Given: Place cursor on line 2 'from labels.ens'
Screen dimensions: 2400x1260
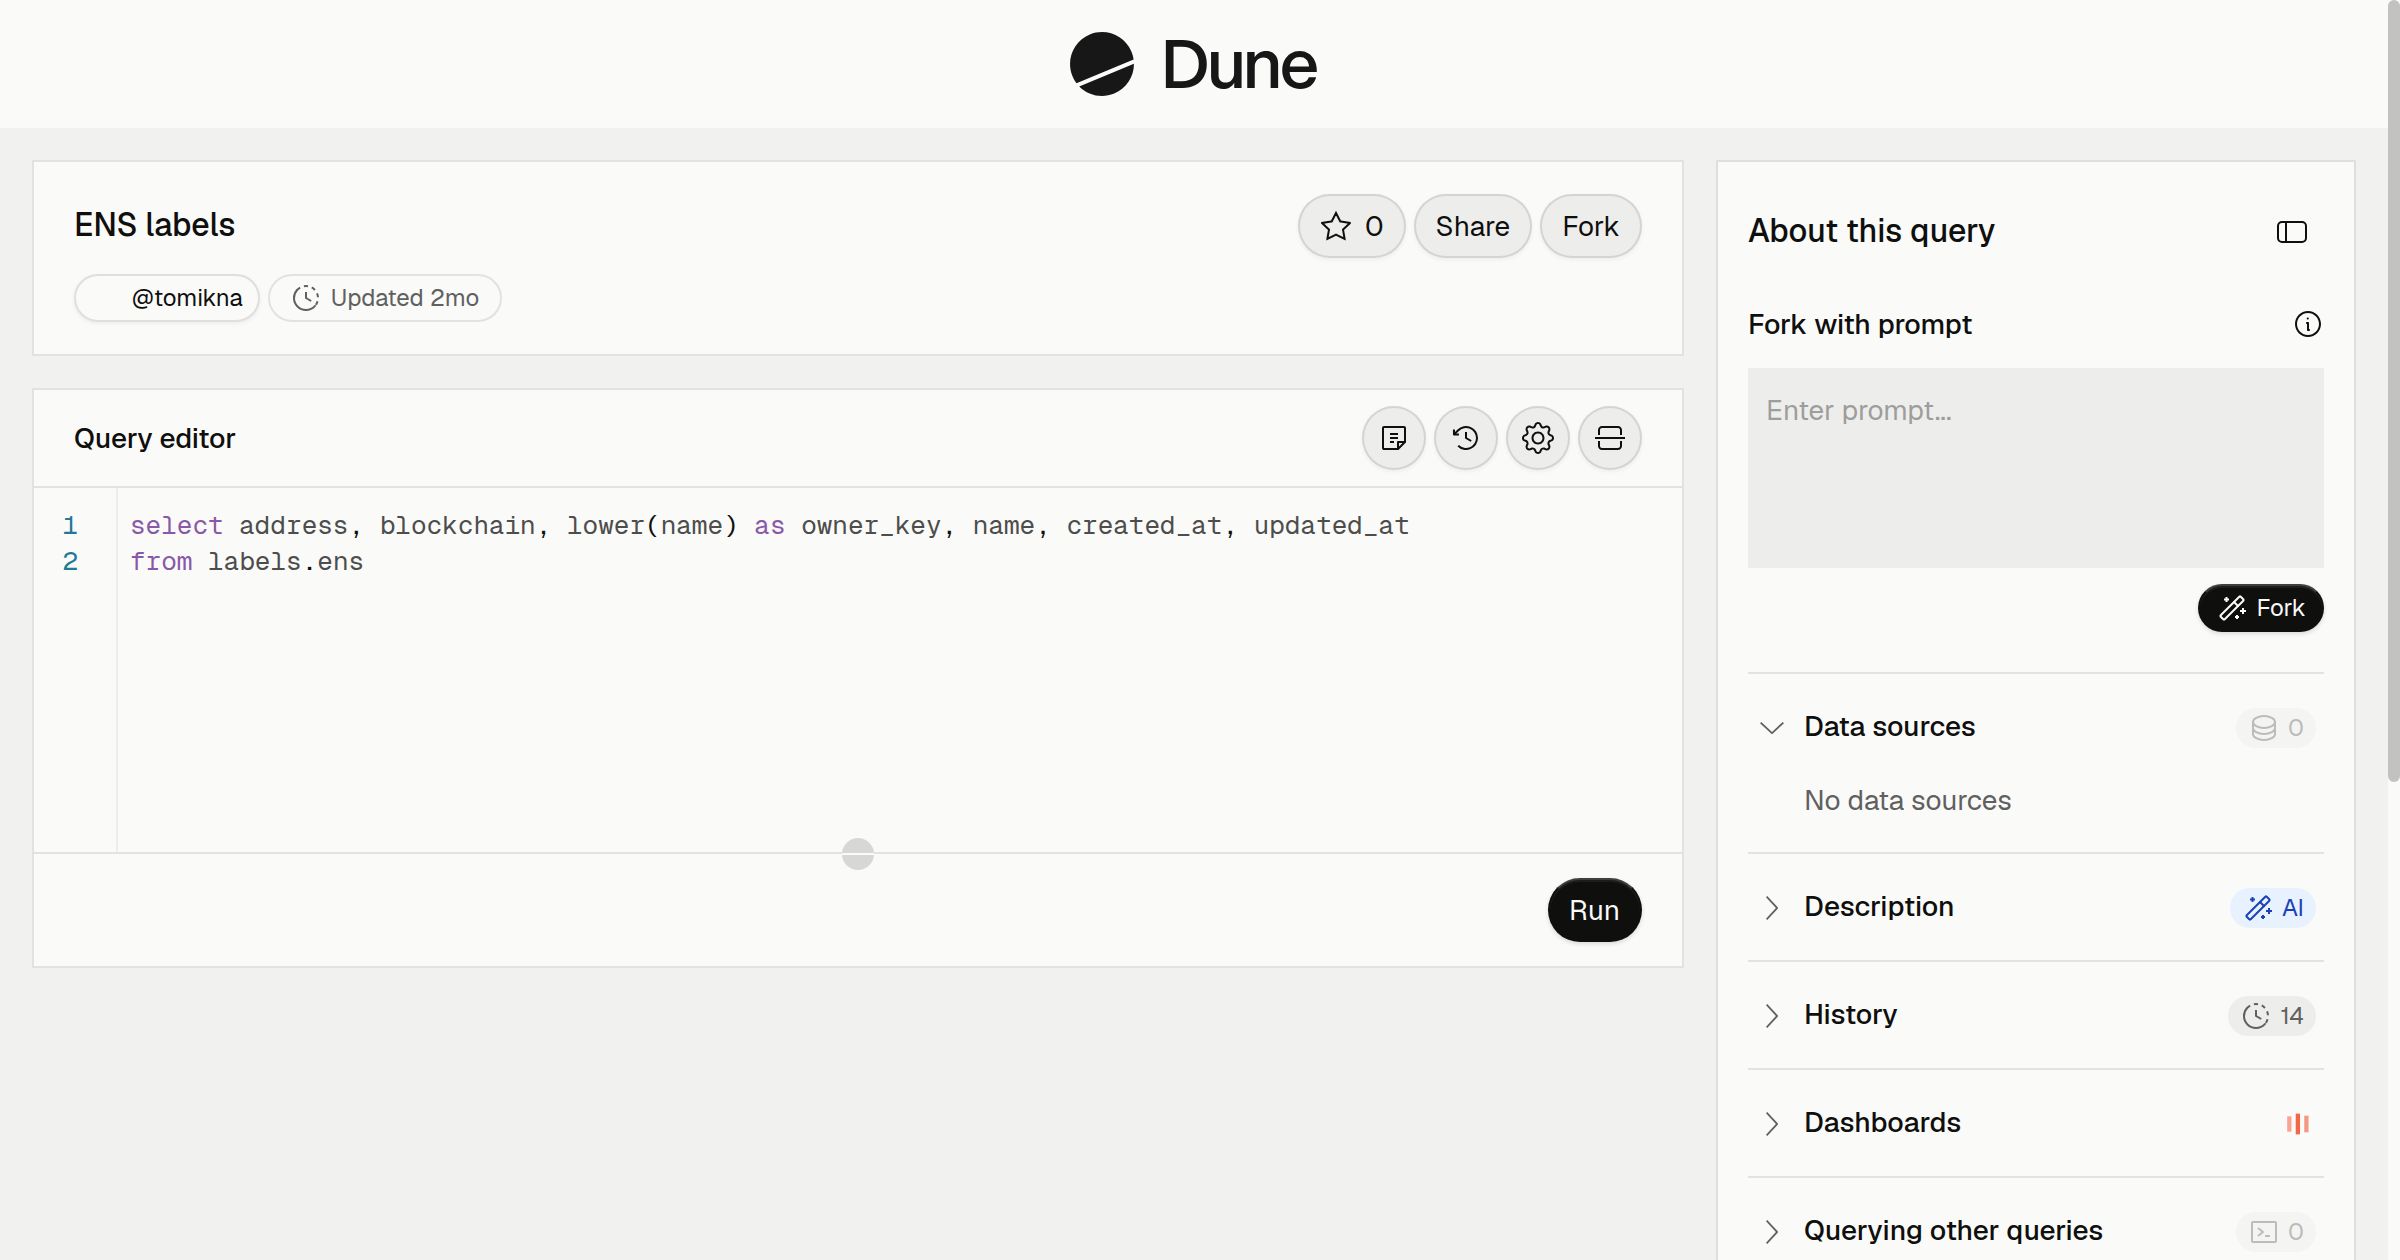Looking at the screenshot, I should coord(247,562).
